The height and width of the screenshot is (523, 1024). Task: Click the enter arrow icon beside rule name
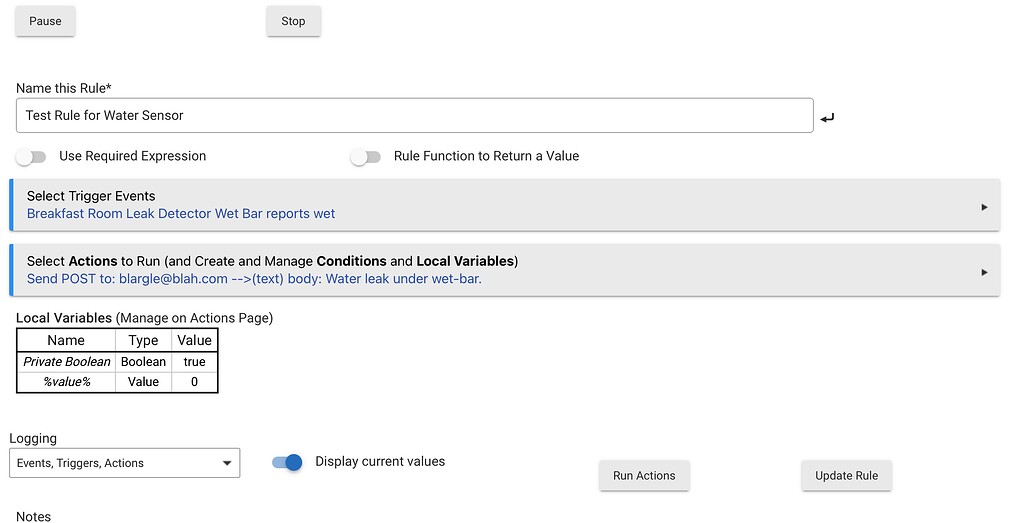pos(827,118)
